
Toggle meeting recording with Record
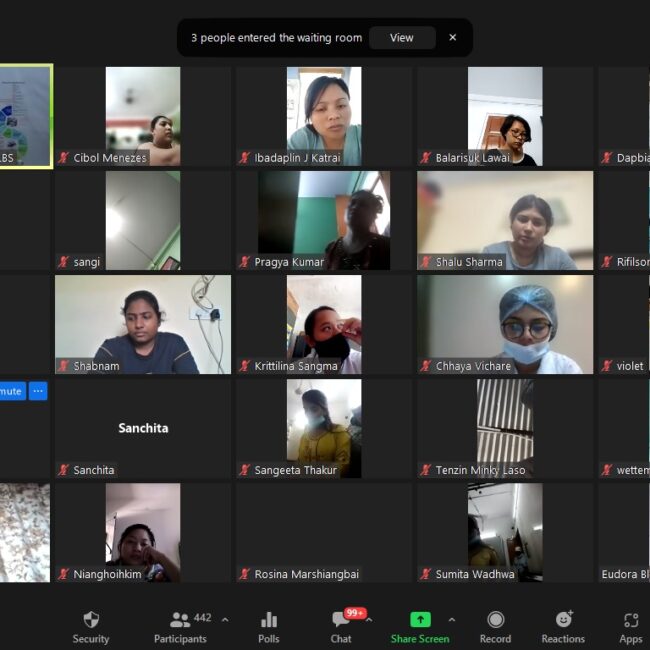click(495, 627)
